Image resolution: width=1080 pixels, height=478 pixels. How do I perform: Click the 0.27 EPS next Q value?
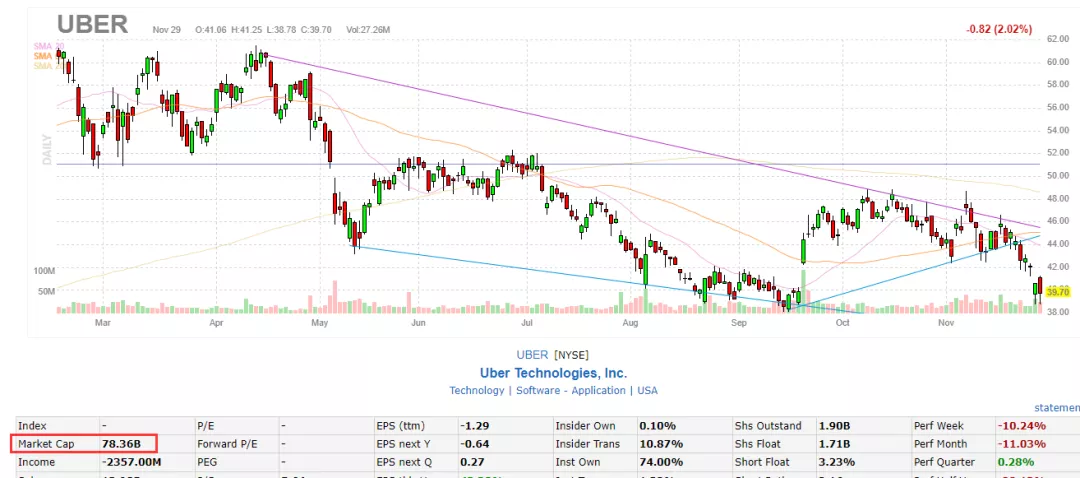pyautogui.click(x=471, y=461)
